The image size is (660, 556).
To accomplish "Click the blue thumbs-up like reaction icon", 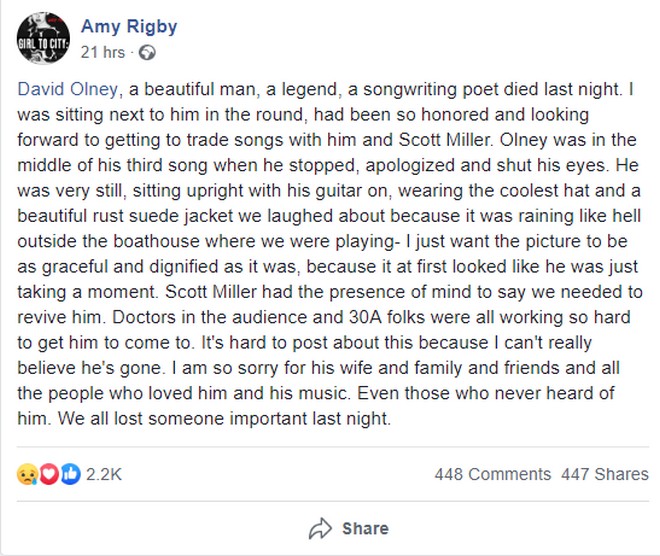I will (x=68, y=474).
